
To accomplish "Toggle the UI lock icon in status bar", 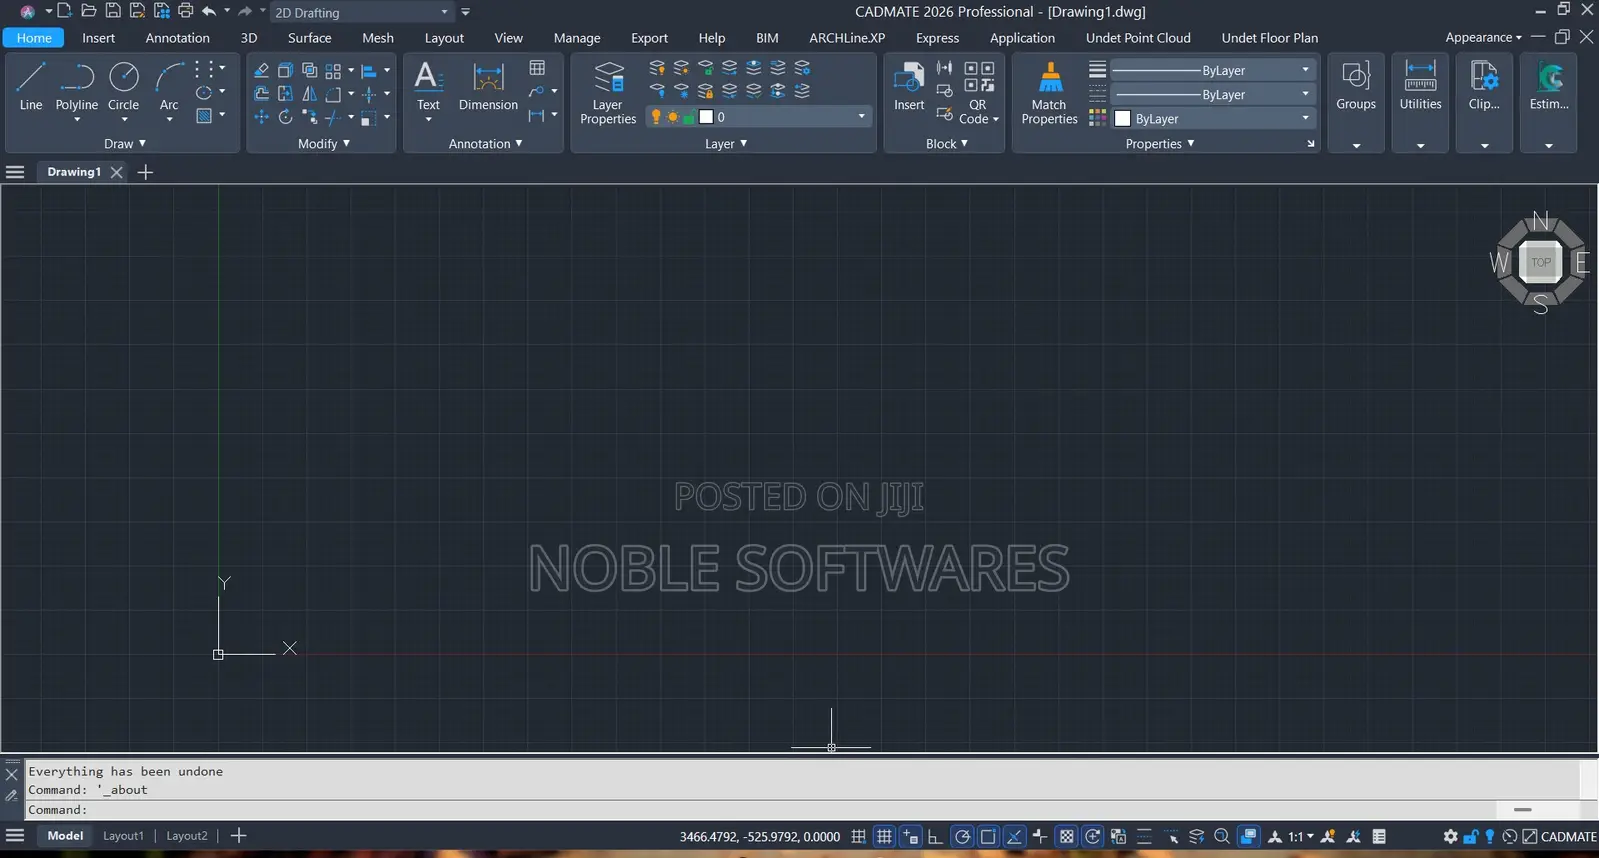I will (1470, 836).
